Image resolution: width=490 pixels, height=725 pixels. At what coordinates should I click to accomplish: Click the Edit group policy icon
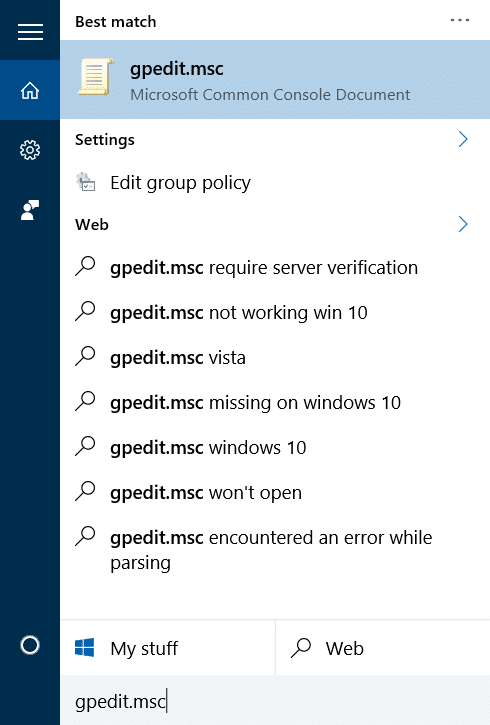[86, 182]
